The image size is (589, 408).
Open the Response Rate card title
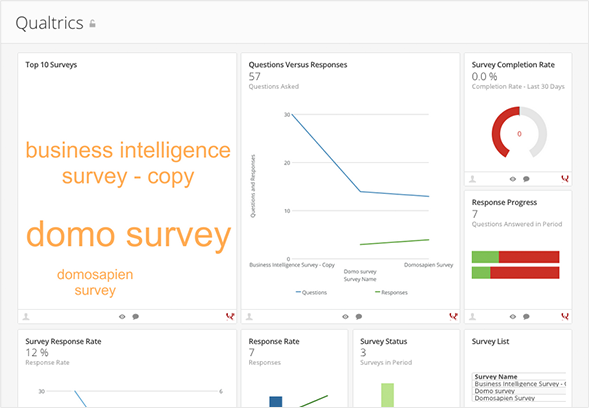[274, 341]
